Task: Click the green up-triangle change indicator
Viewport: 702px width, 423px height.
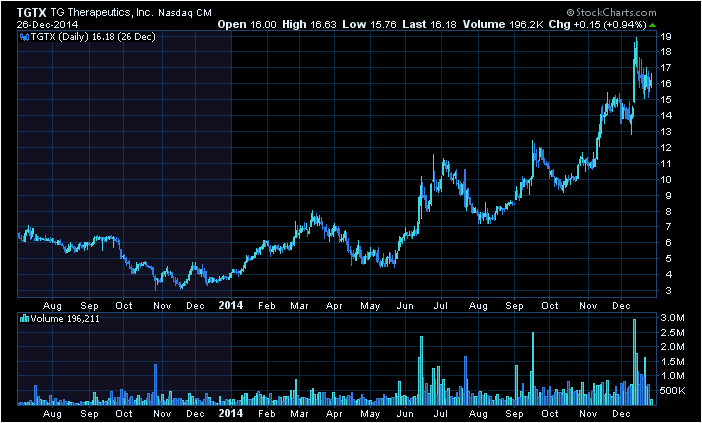Action: pyautogui.click(x=653, y=25)
